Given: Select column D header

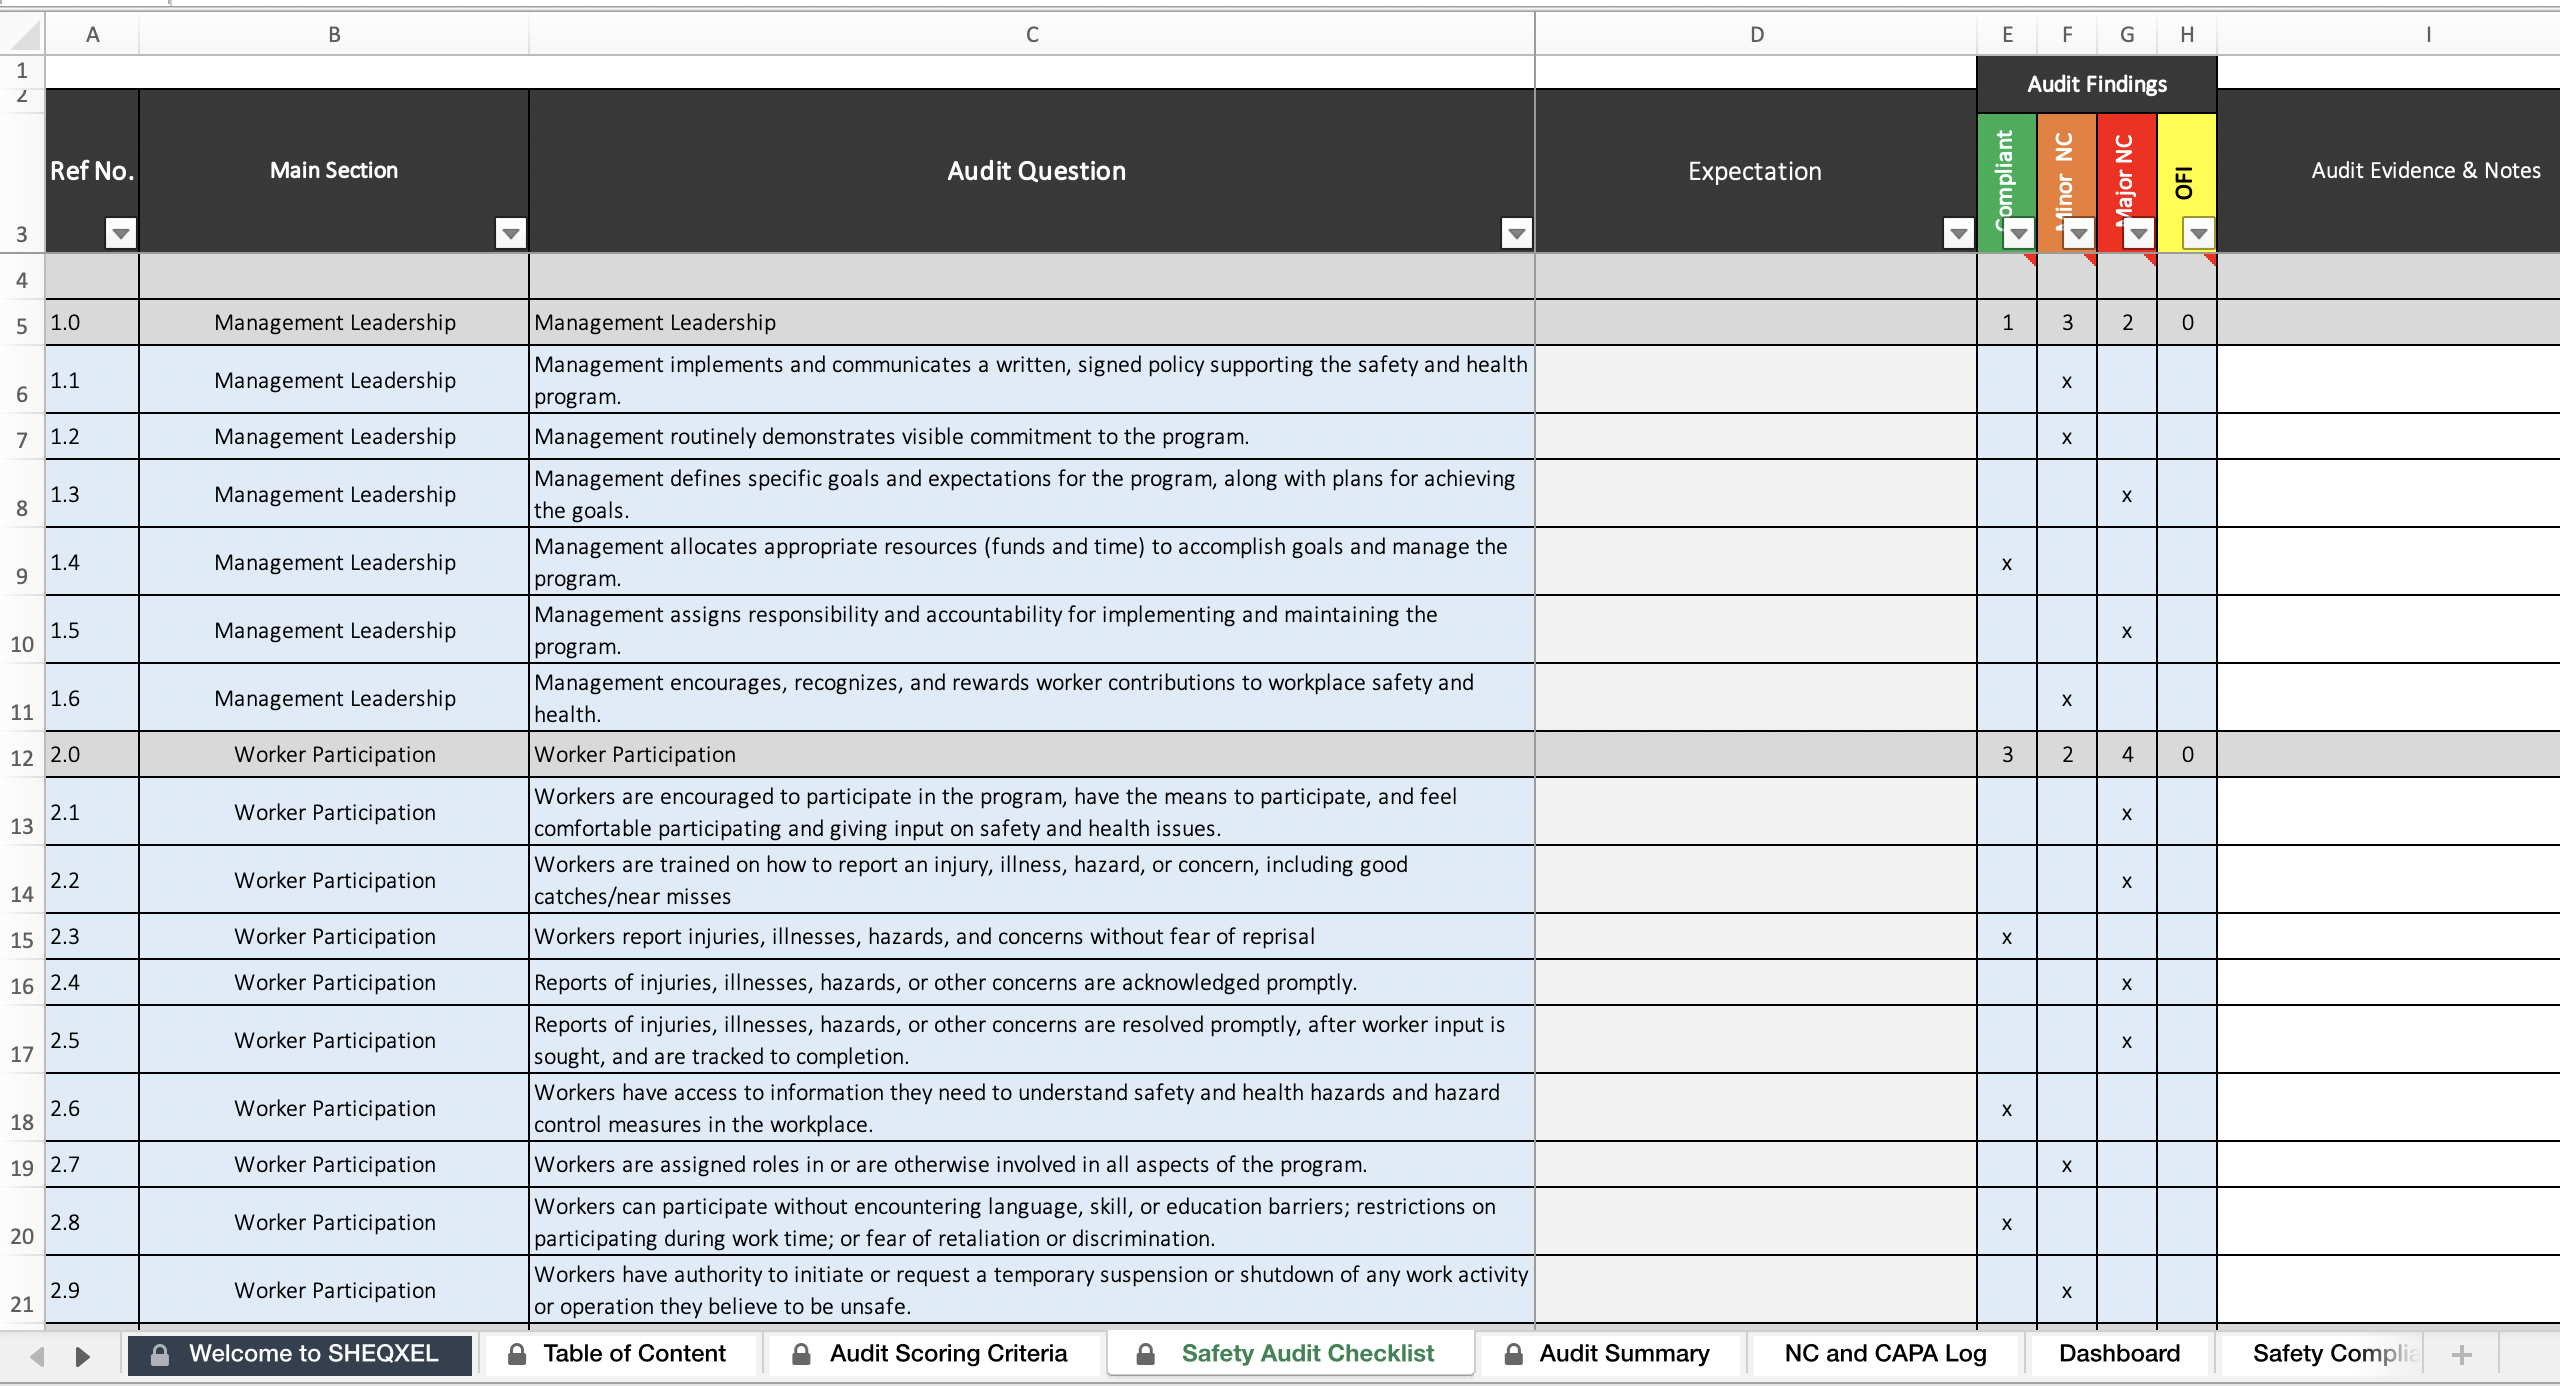Looking at the screenshot, I should click(1756, 35).
